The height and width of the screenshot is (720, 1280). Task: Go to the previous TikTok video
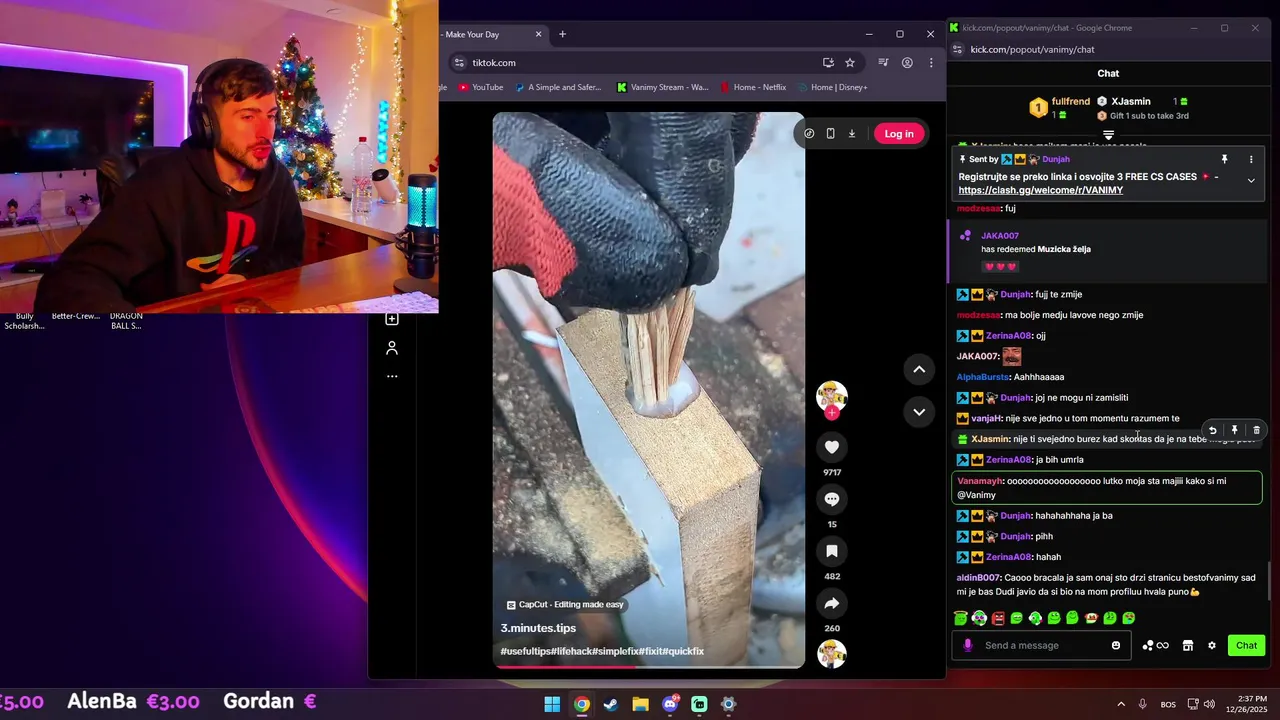(x=918, y=369)
